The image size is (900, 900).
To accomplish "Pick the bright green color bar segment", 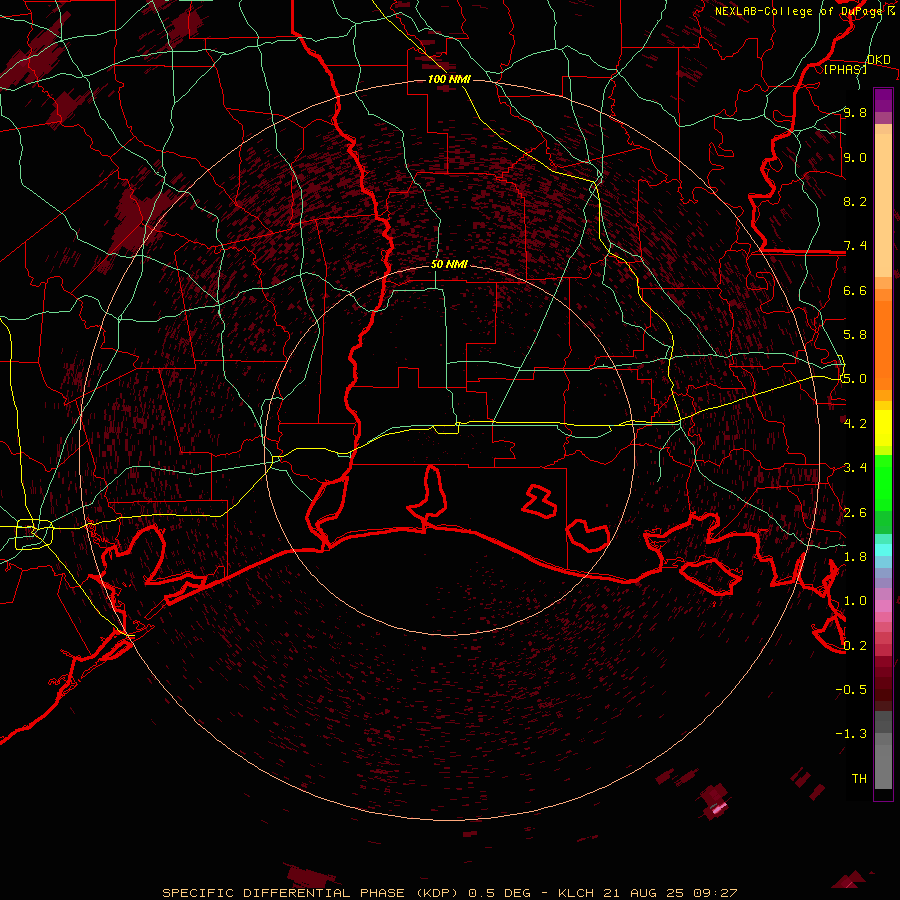I will tap(883, 482).
